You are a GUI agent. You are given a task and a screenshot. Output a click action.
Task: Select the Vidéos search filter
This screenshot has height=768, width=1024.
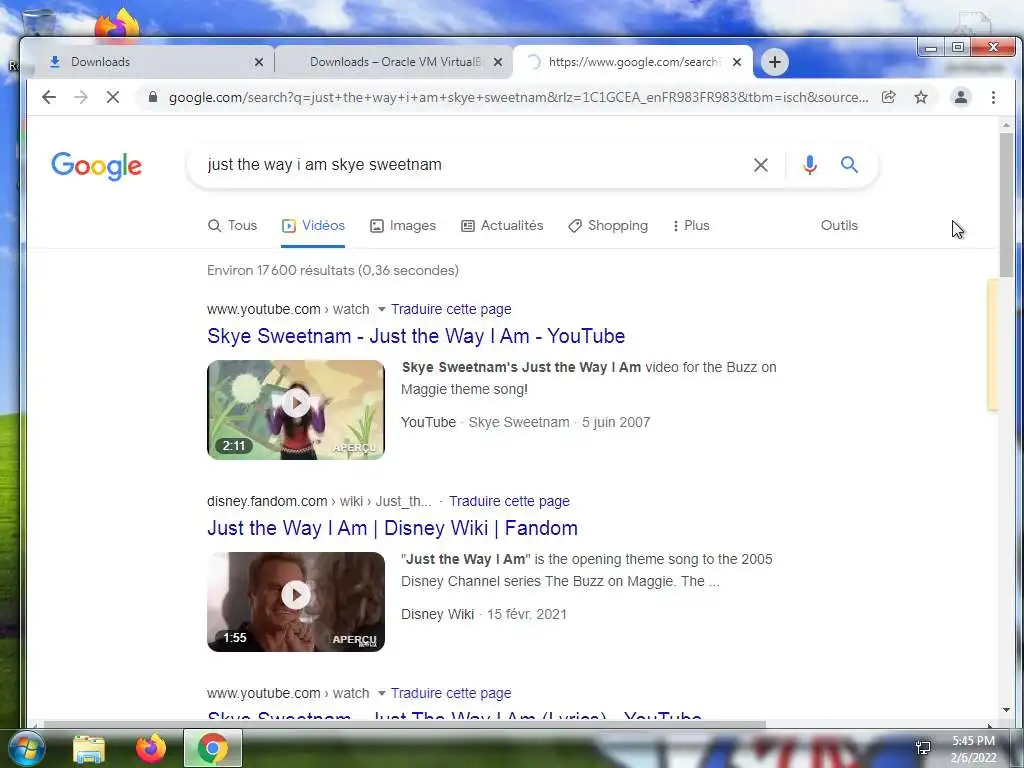(x=313, y=225)
